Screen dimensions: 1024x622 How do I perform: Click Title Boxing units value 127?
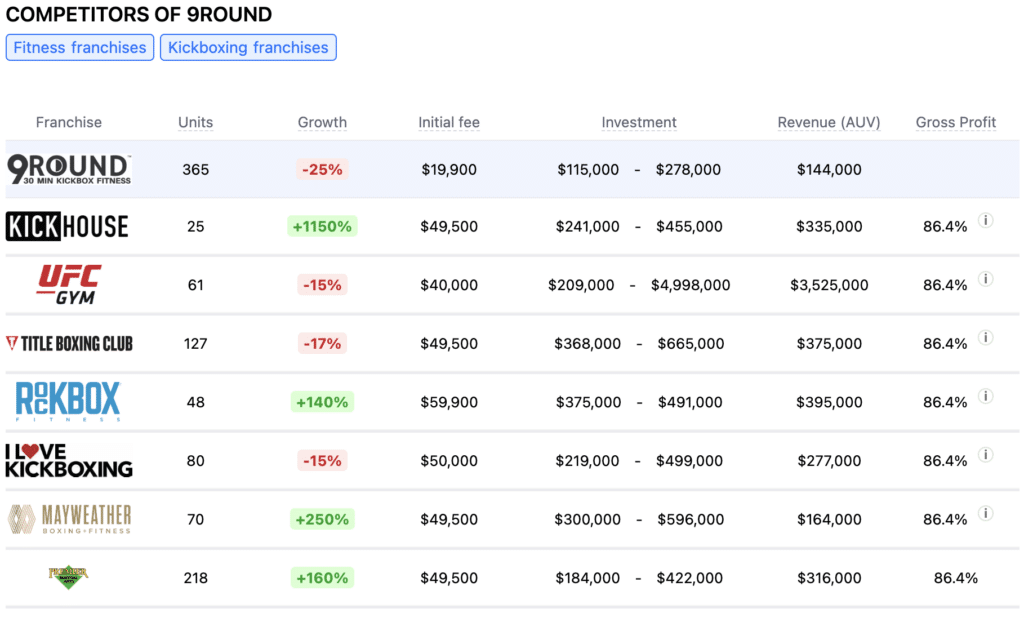195,344
